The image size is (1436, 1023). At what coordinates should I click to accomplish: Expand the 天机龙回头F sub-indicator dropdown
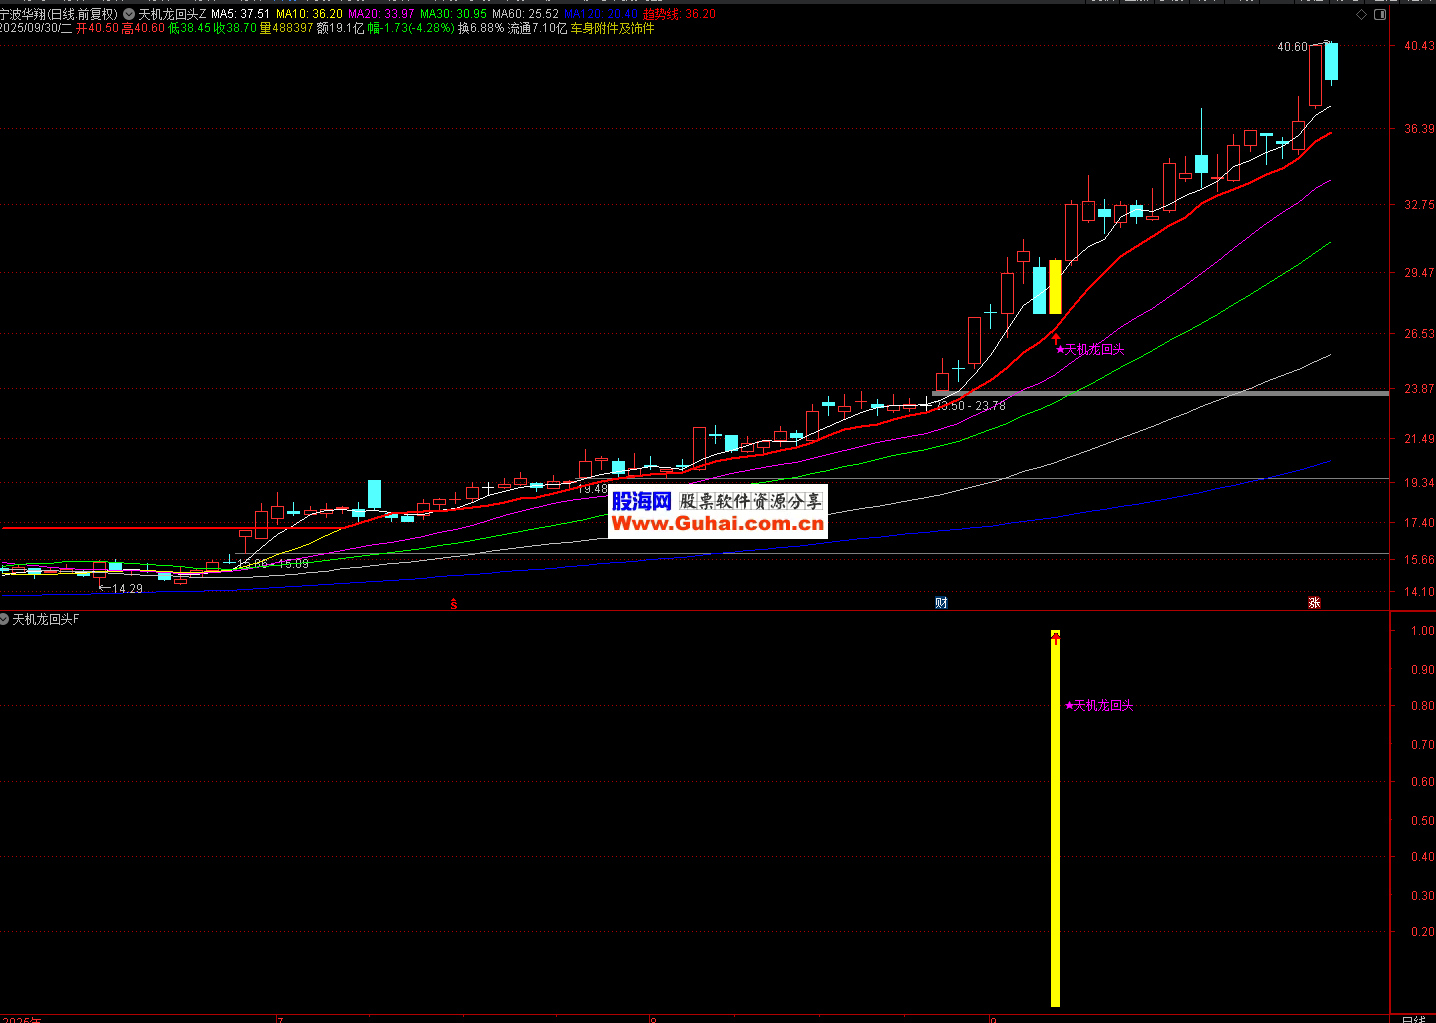5,620
